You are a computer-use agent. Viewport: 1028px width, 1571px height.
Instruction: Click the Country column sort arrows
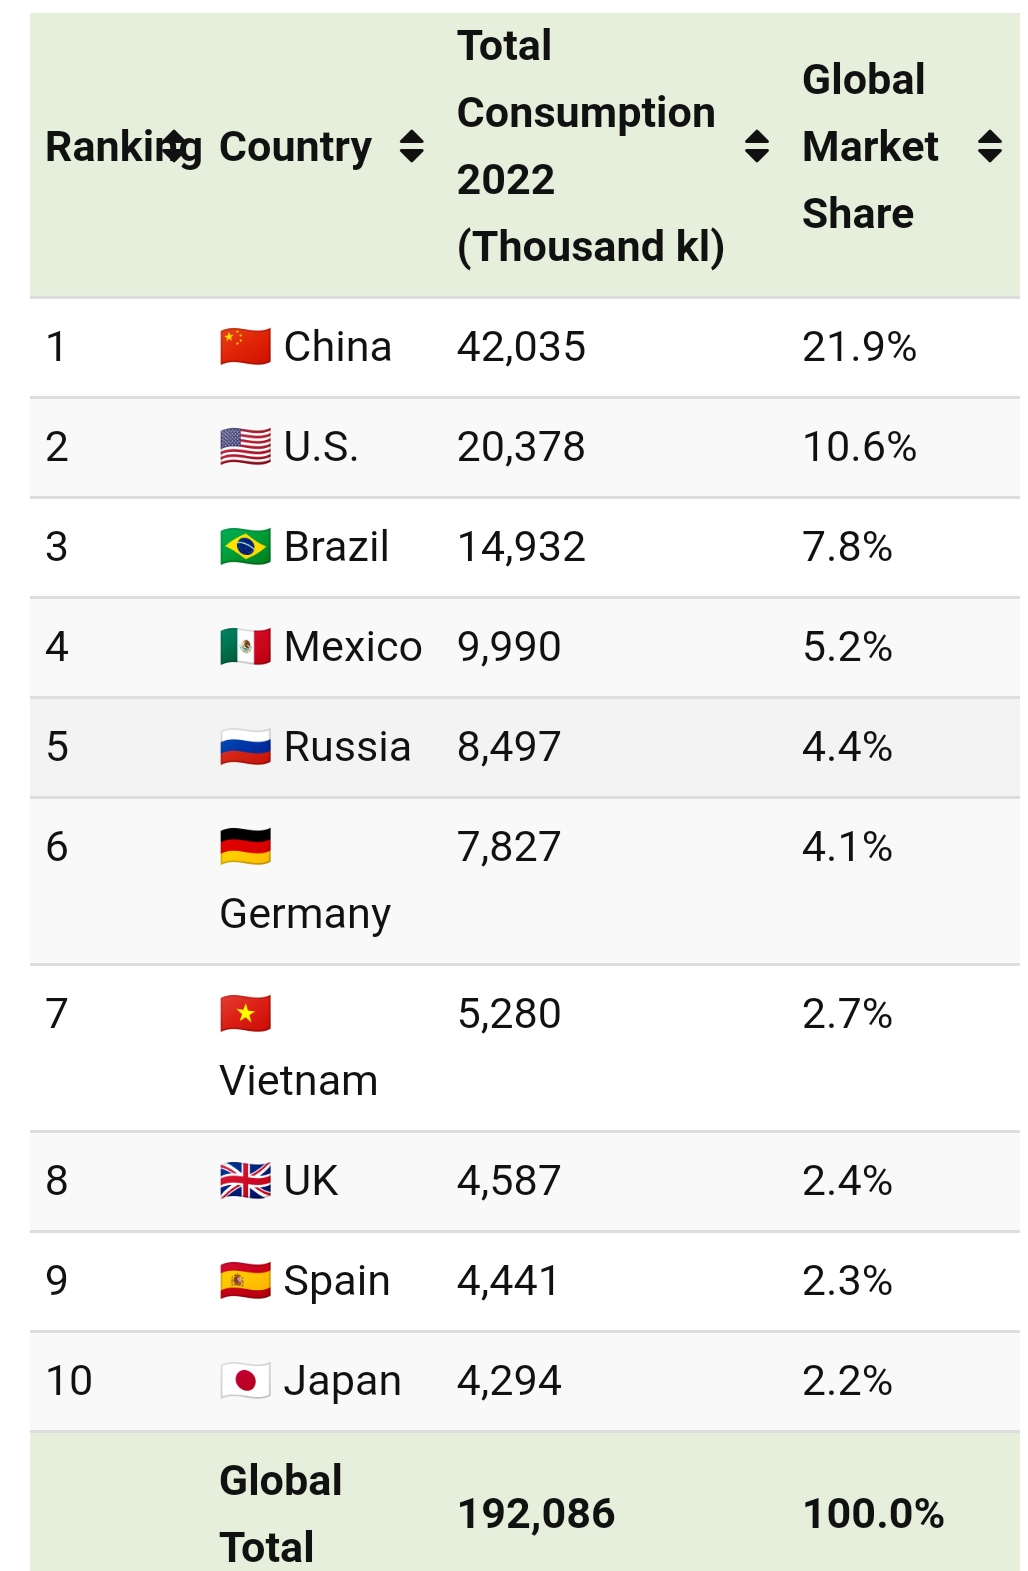tap(411, 146)
